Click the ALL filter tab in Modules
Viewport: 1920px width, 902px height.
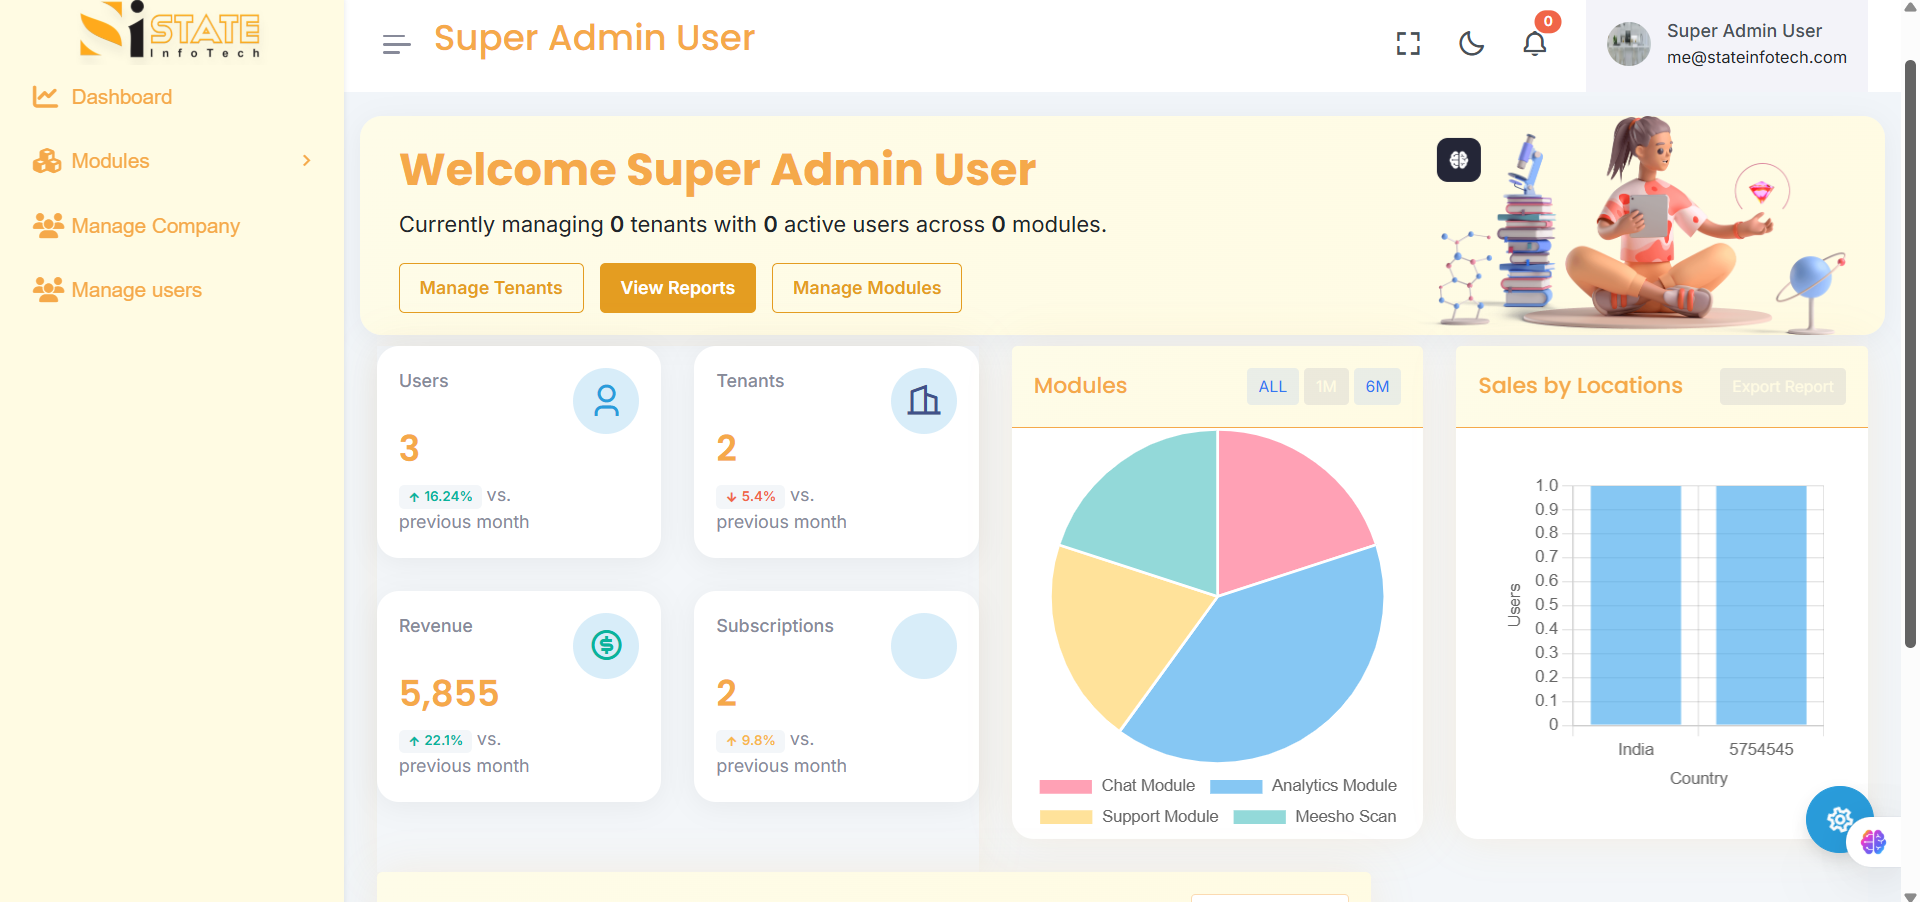[x=1272, y=386]
